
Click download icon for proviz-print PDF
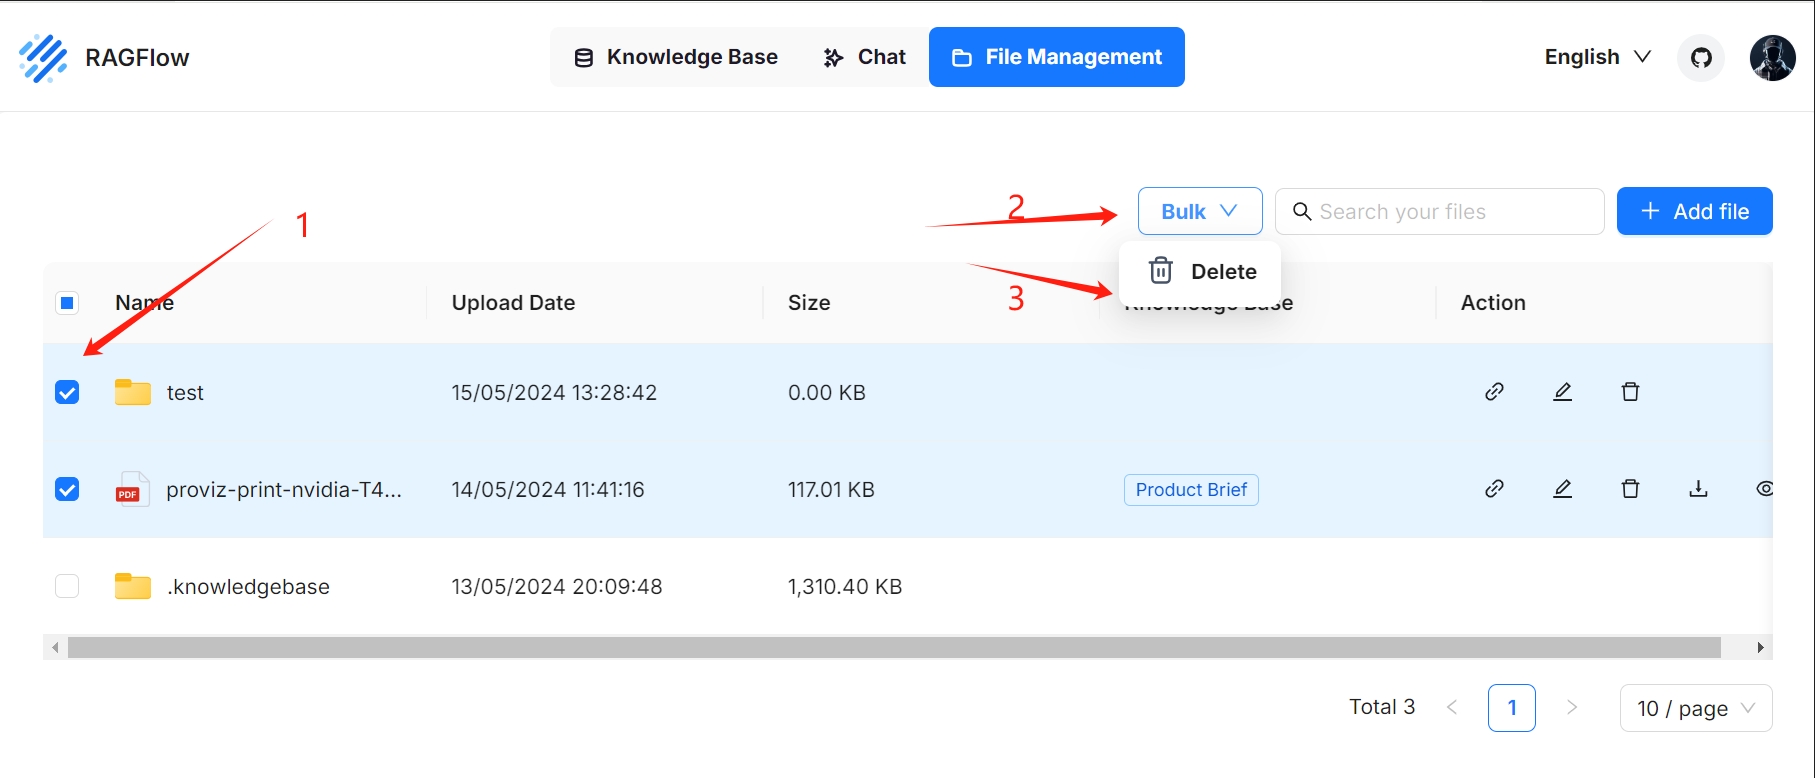click(1698, 489)
